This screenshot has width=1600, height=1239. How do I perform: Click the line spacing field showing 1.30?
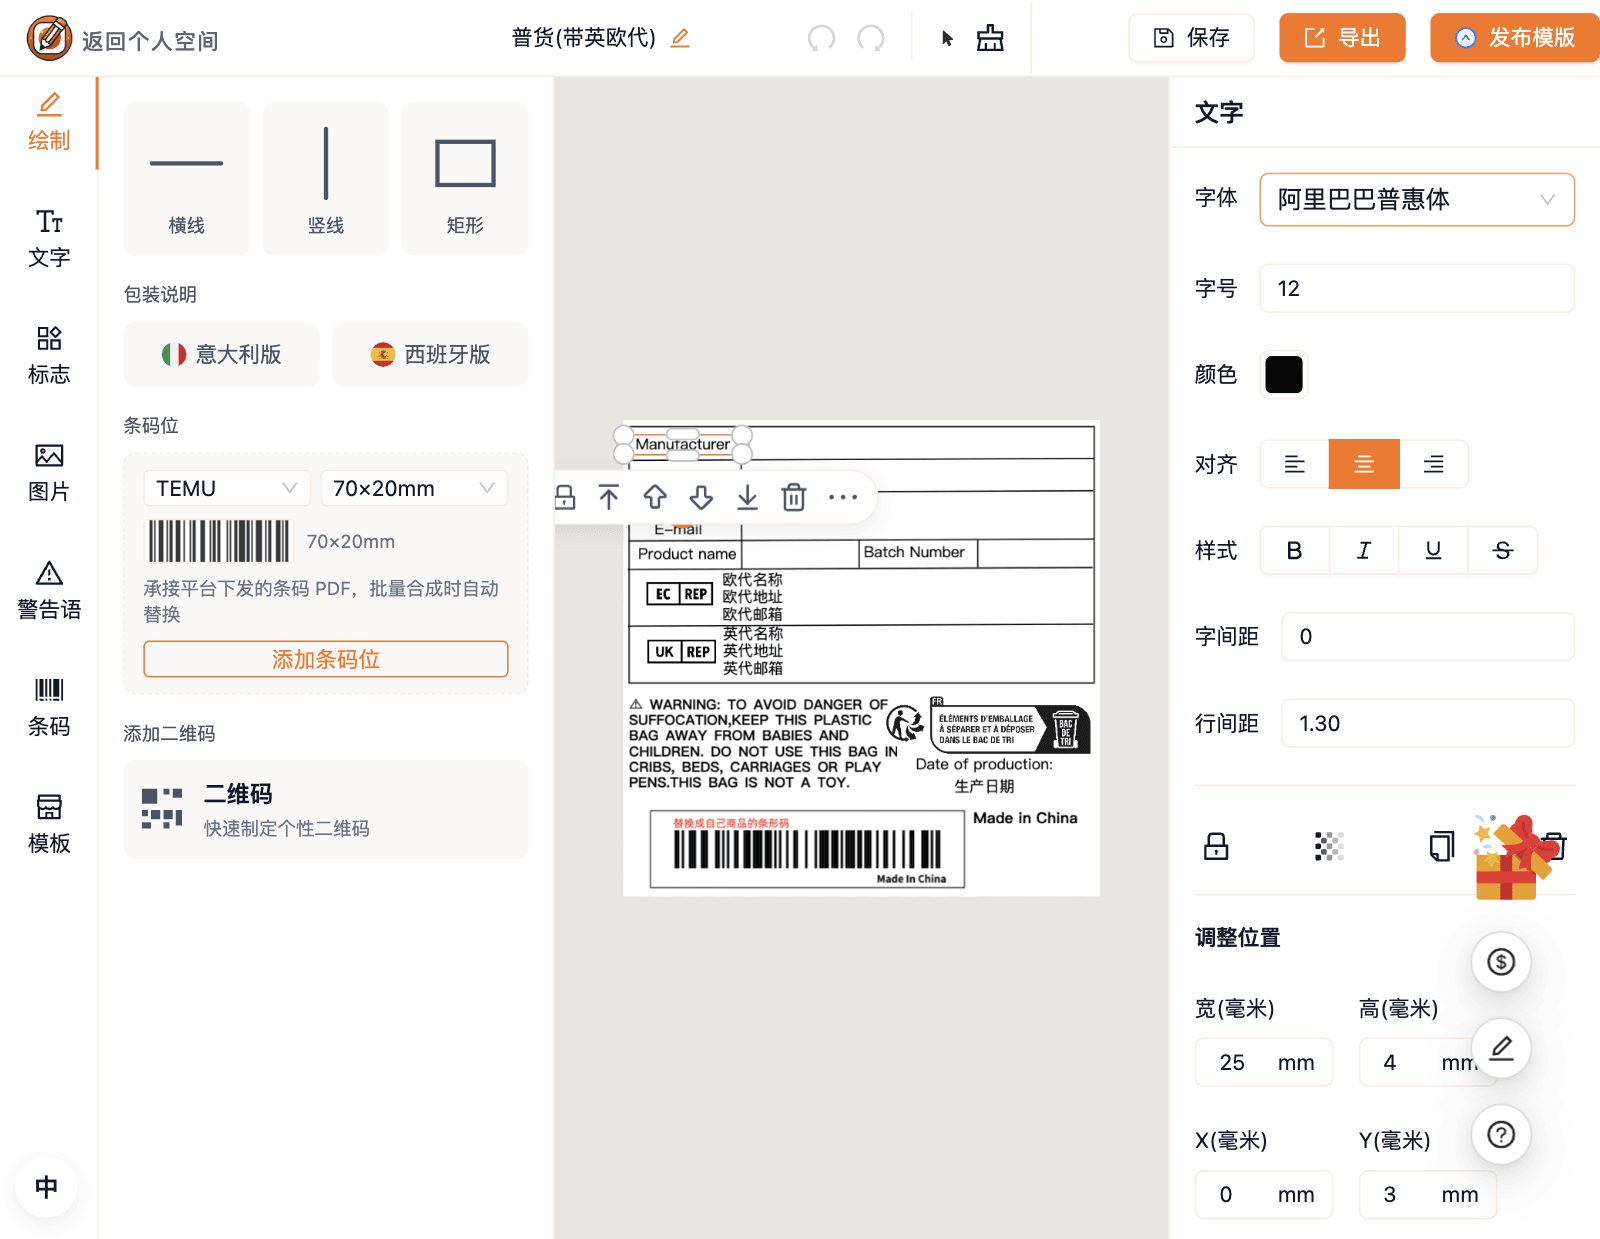coord(1428,723)
